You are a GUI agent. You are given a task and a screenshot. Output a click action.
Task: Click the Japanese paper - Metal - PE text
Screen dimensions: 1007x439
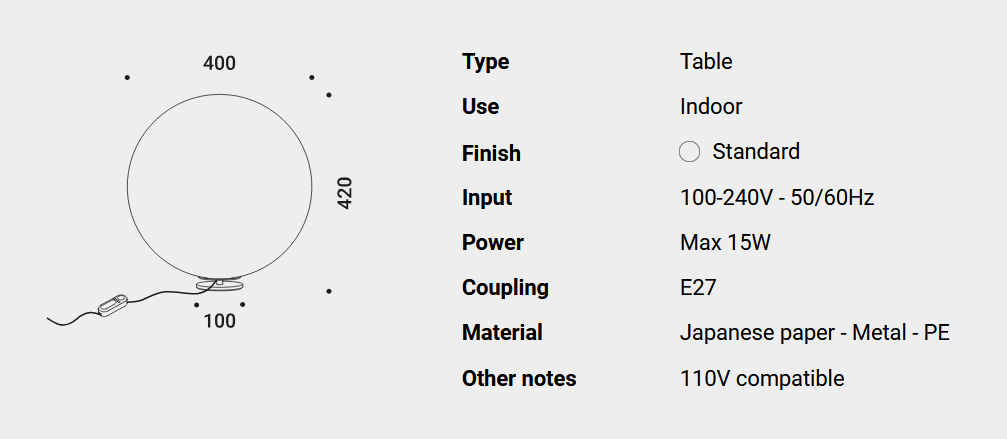[815, 333]
